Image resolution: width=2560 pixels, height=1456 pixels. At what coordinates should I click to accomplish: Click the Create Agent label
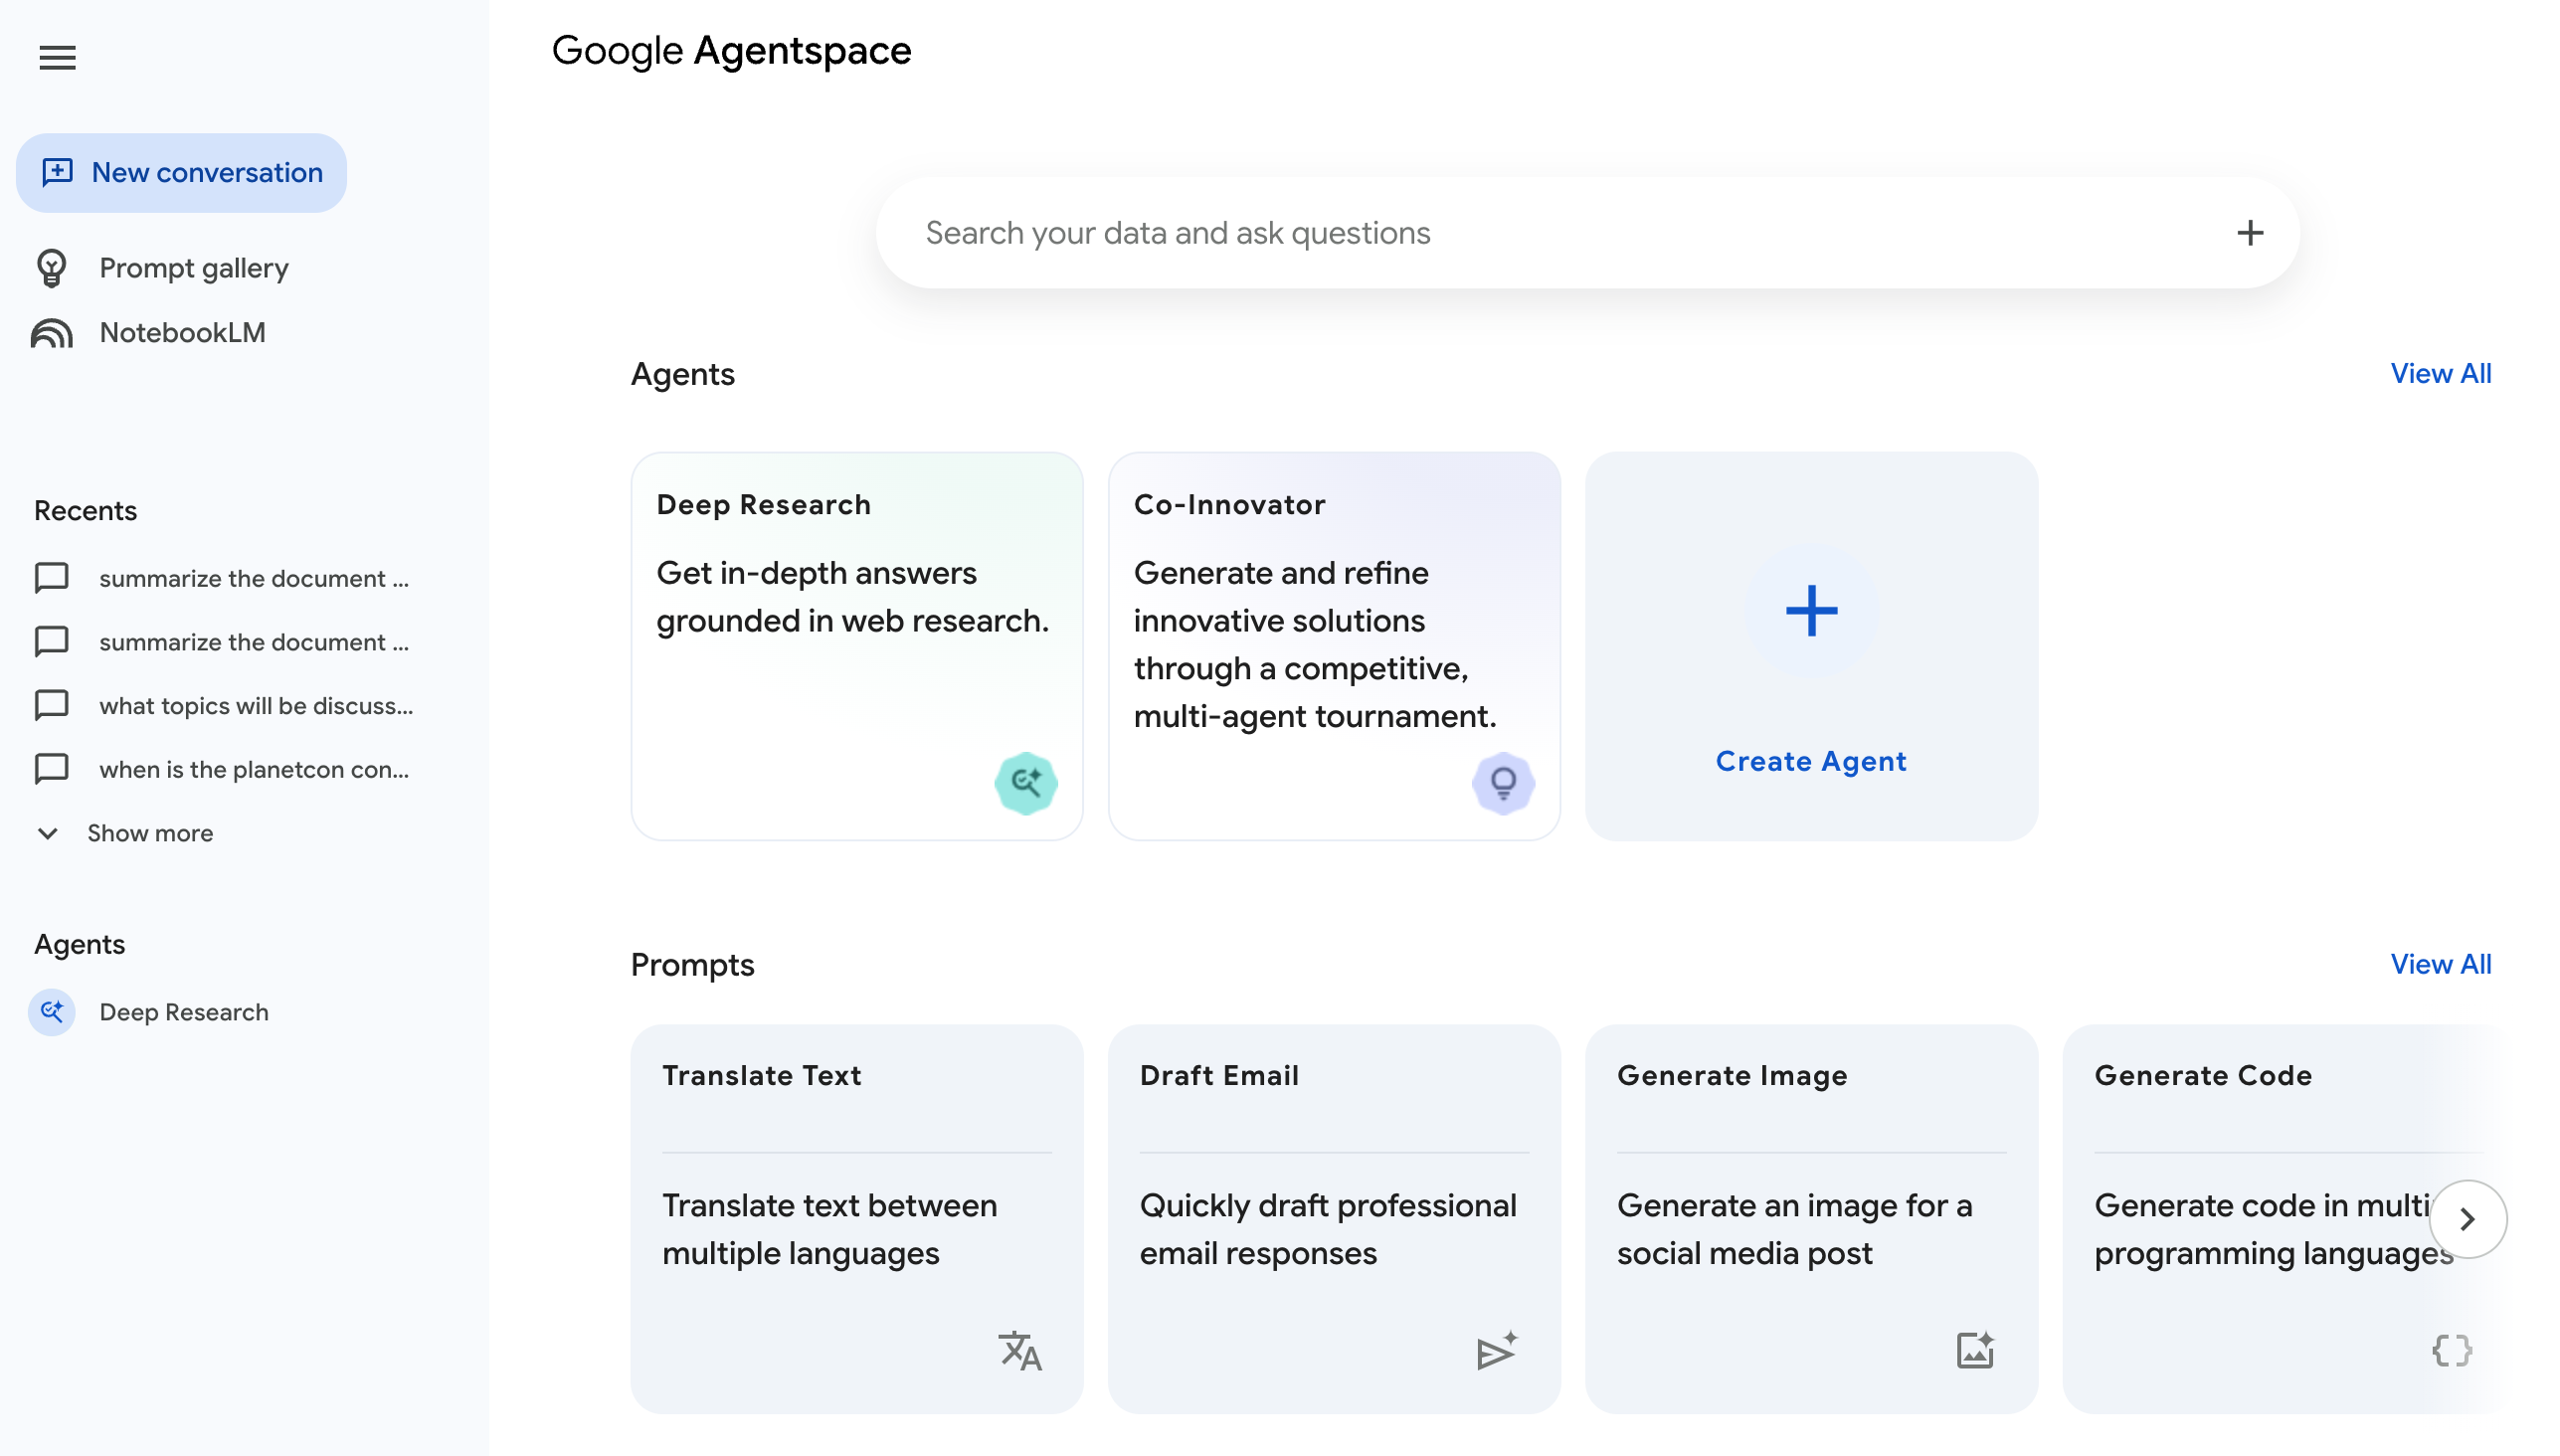[1811, 761]
